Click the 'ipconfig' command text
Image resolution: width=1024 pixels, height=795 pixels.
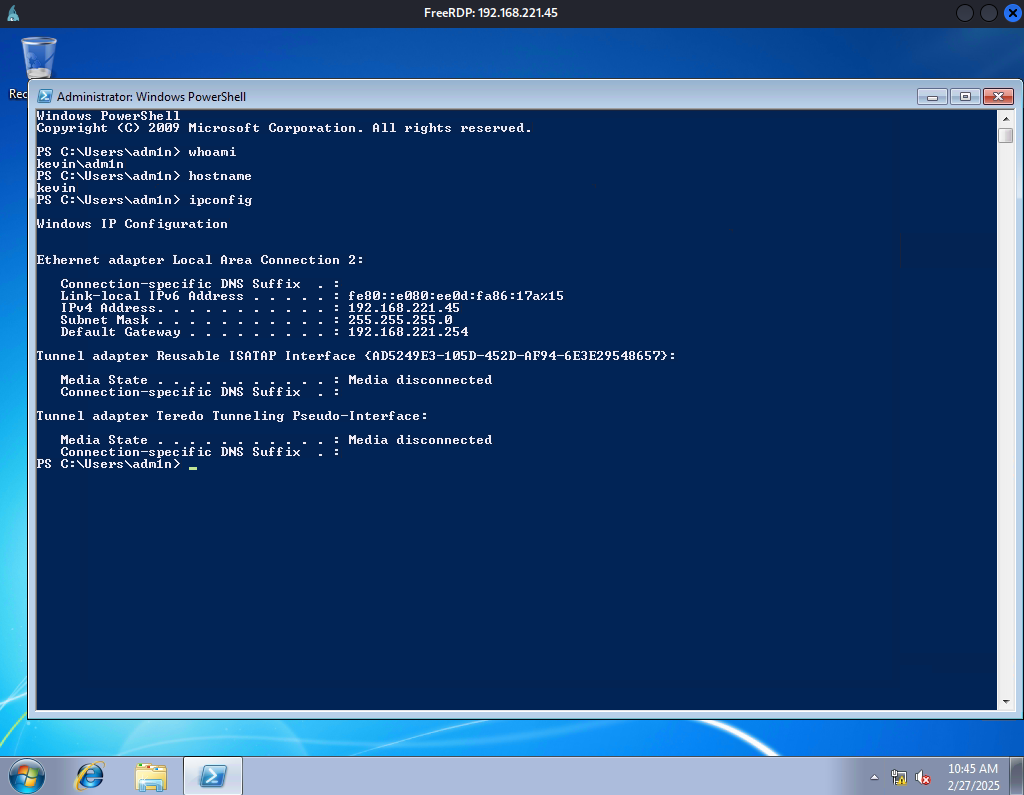(220, 200)
